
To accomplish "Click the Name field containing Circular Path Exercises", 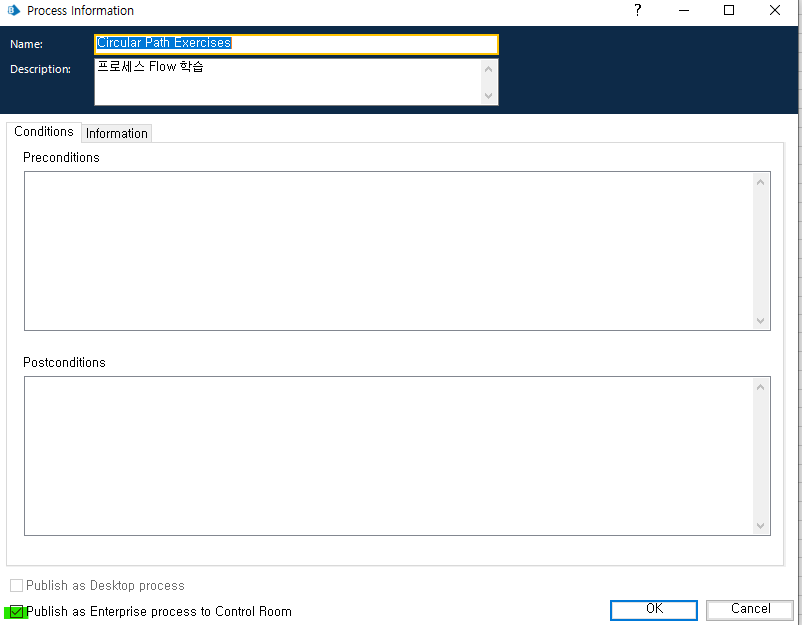I will [296, 44].
